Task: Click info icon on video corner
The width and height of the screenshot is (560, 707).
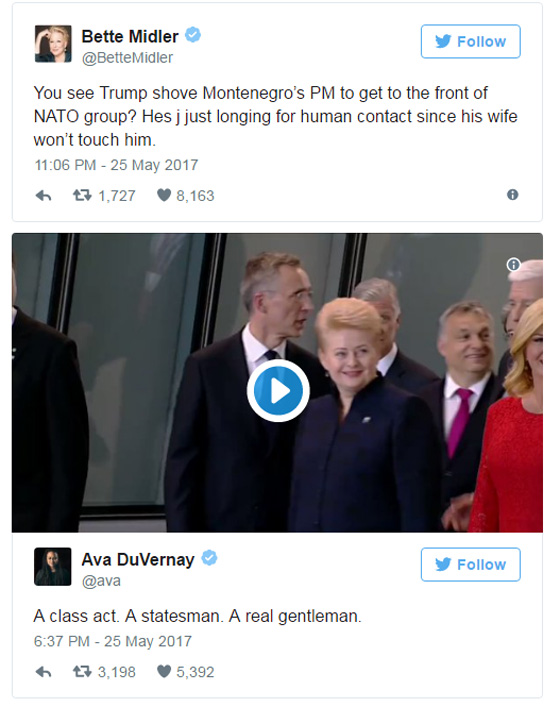Action: point(514,265)
